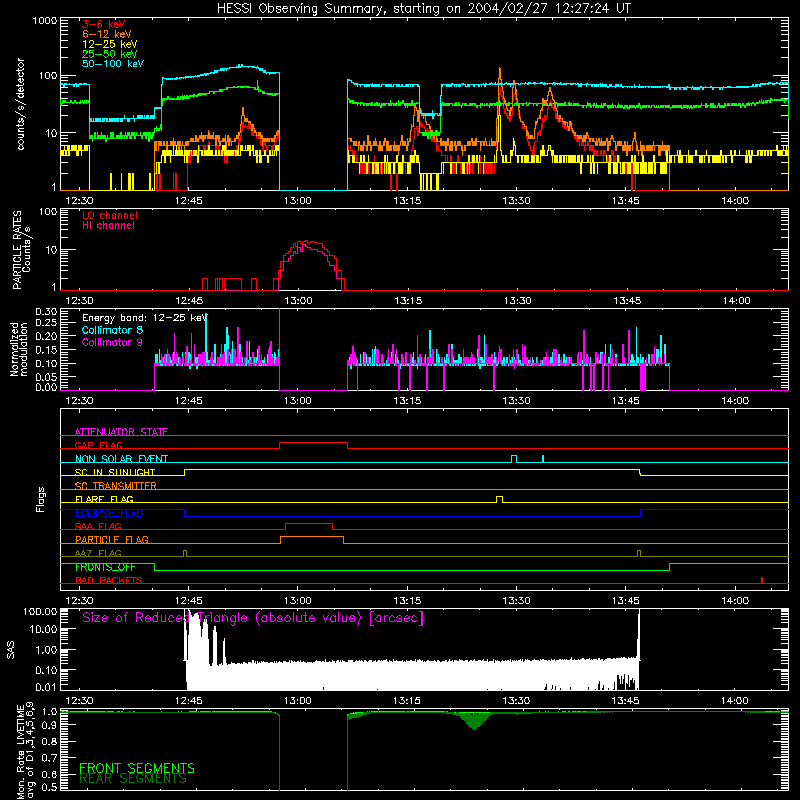Click the Size of Reduced Triangle label
Screen dimensions: 800x800
[x=253, y=618]
